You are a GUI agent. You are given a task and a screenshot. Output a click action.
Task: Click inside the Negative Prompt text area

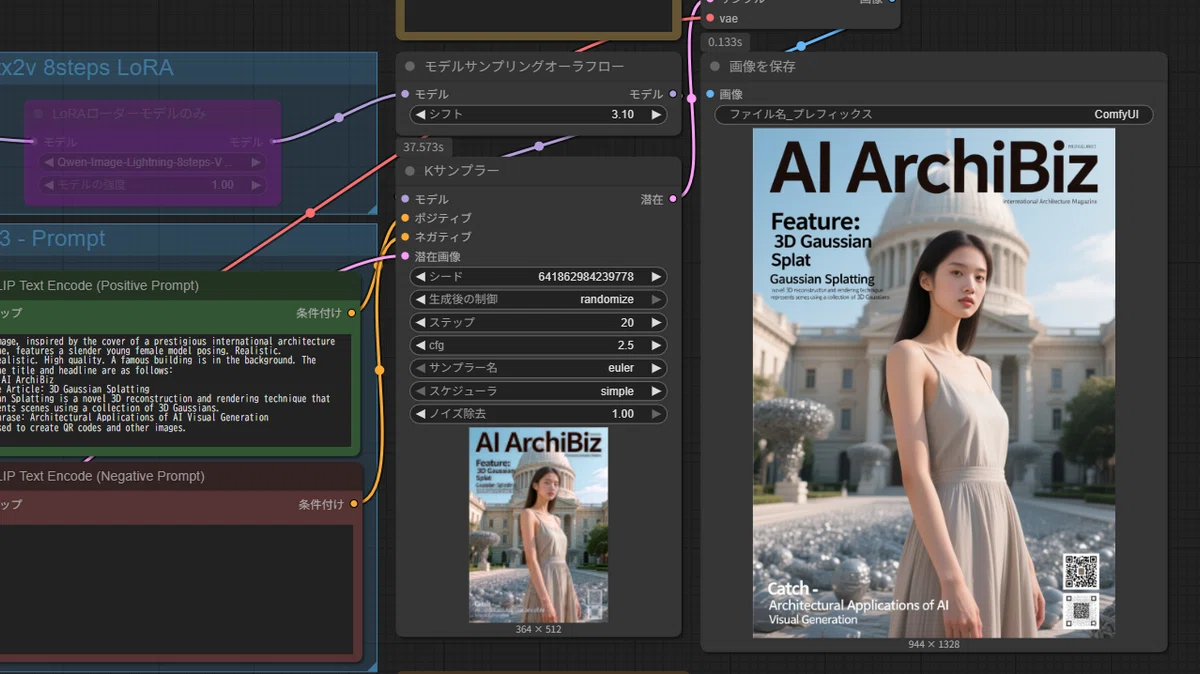pyautogui.click(x=175, y=590)
